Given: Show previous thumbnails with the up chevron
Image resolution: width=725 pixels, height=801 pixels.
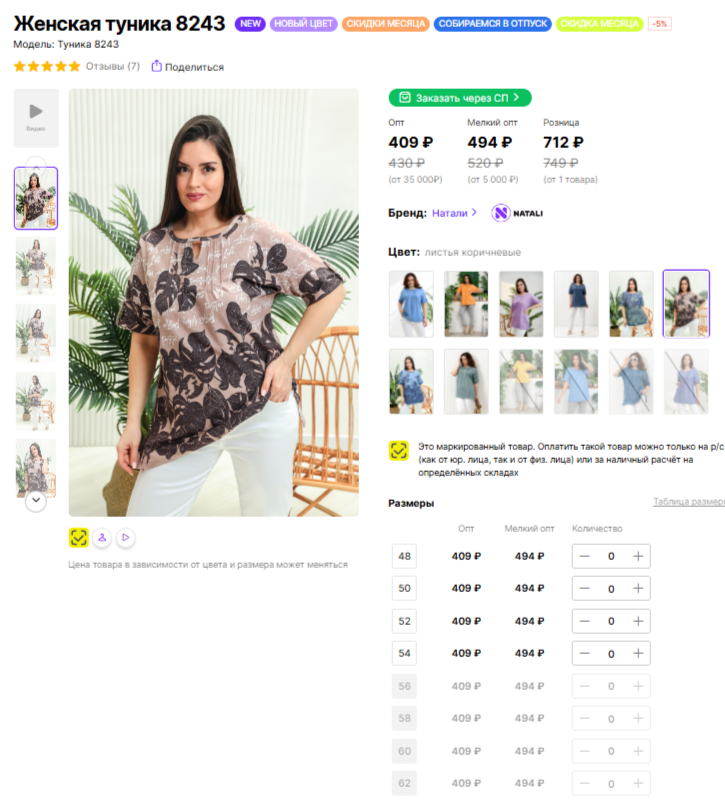Looking at the screenshot, I should [x=36, y=162].
